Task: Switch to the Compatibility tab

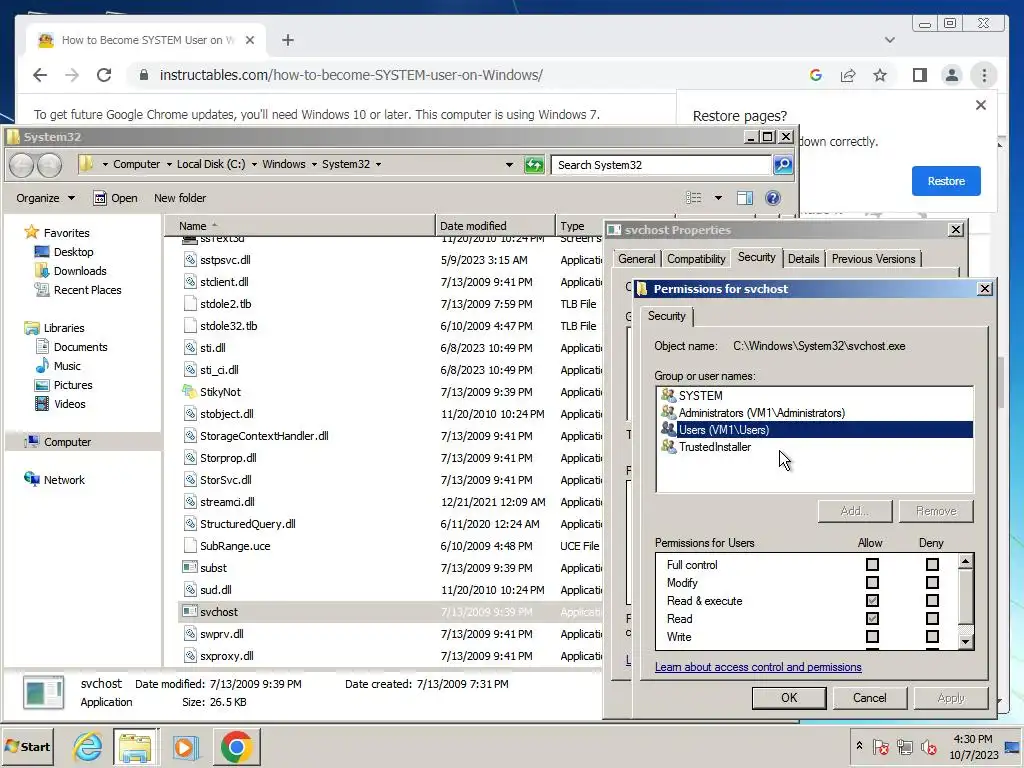Action: coord(696,259)
